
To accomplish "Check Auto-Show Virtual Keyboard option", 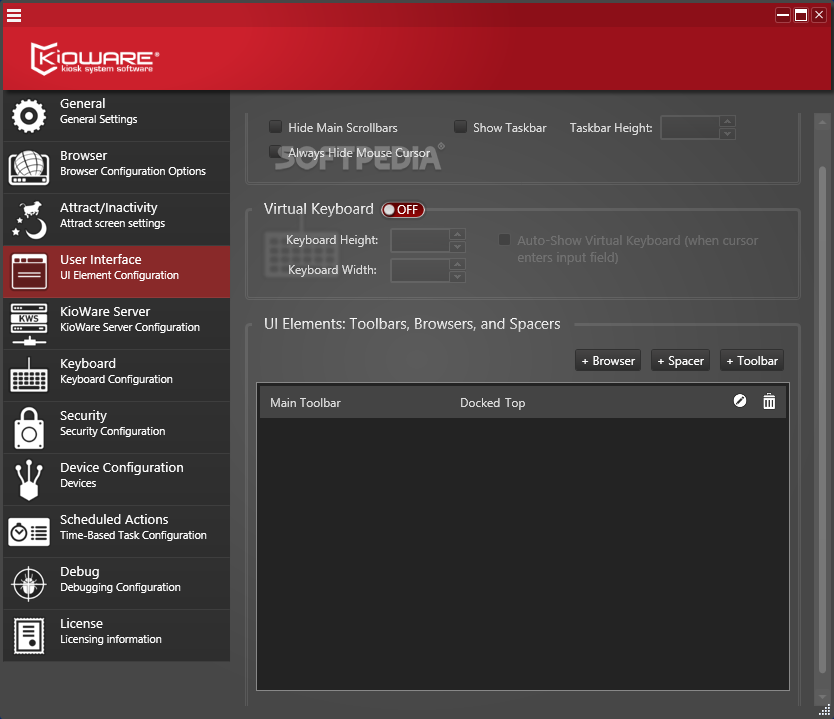I will coord(504,240).
